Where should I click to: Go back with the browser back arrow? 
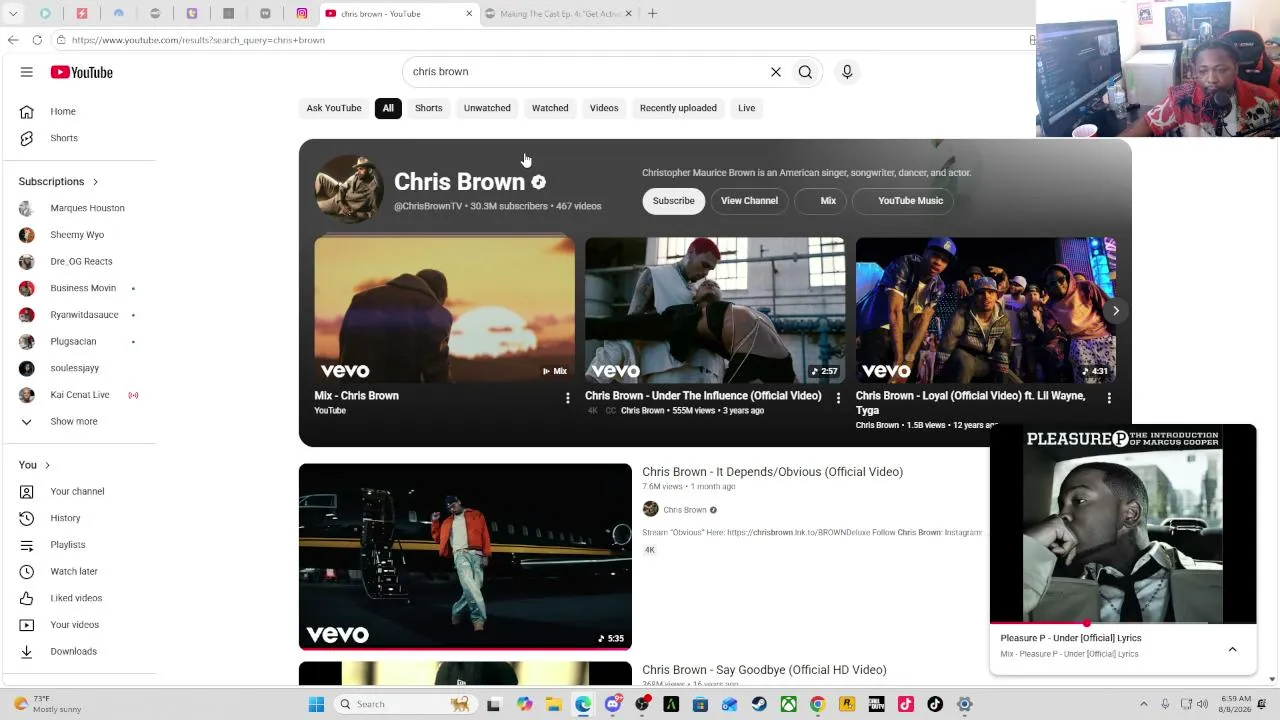pyautogui.click(x=13, y=40)
